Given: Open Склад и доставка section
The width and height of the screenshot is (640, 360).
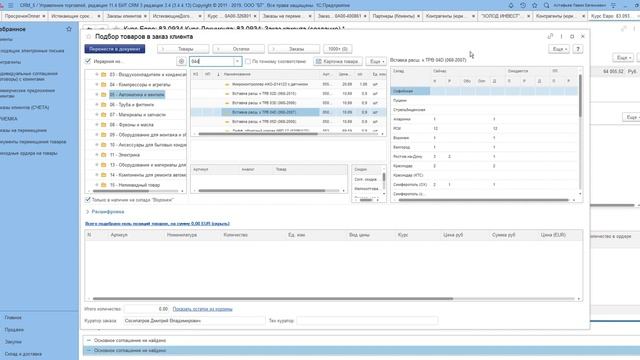Looking at the screenshot, I should (x=23, y=354).
